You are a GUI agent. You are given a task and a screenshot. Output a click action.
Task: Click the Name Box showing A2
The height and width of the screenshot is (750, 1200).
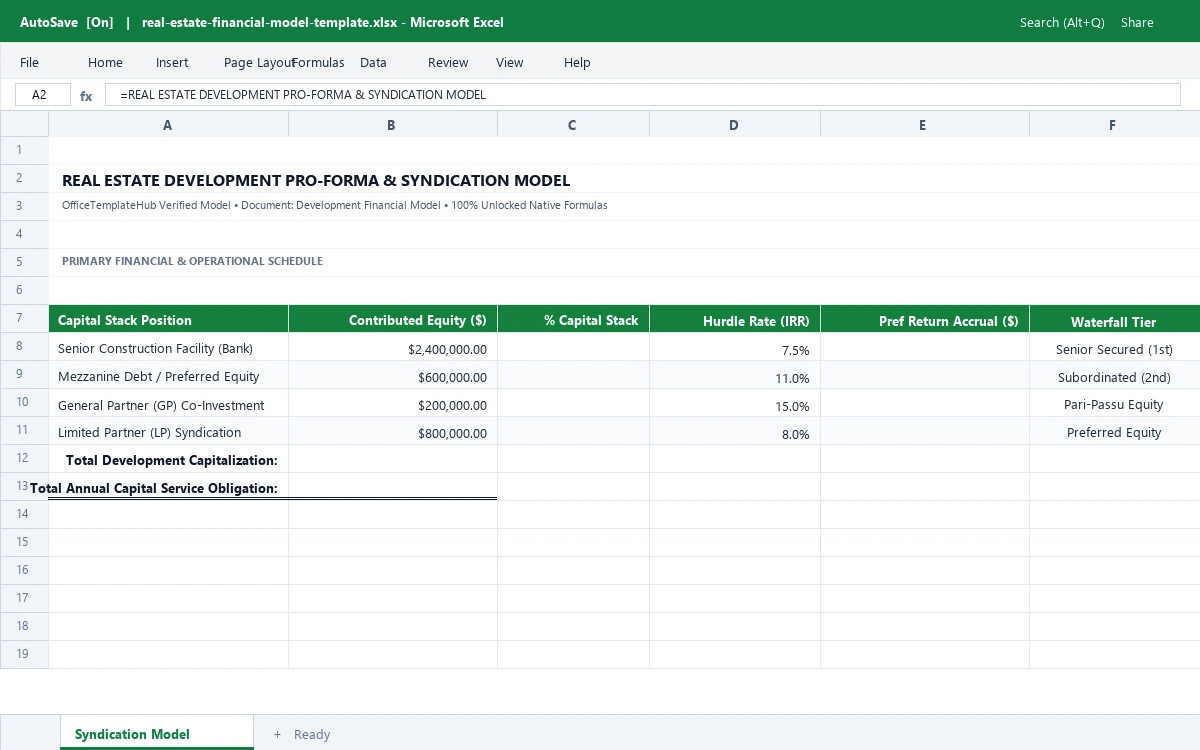coord(43,95)
